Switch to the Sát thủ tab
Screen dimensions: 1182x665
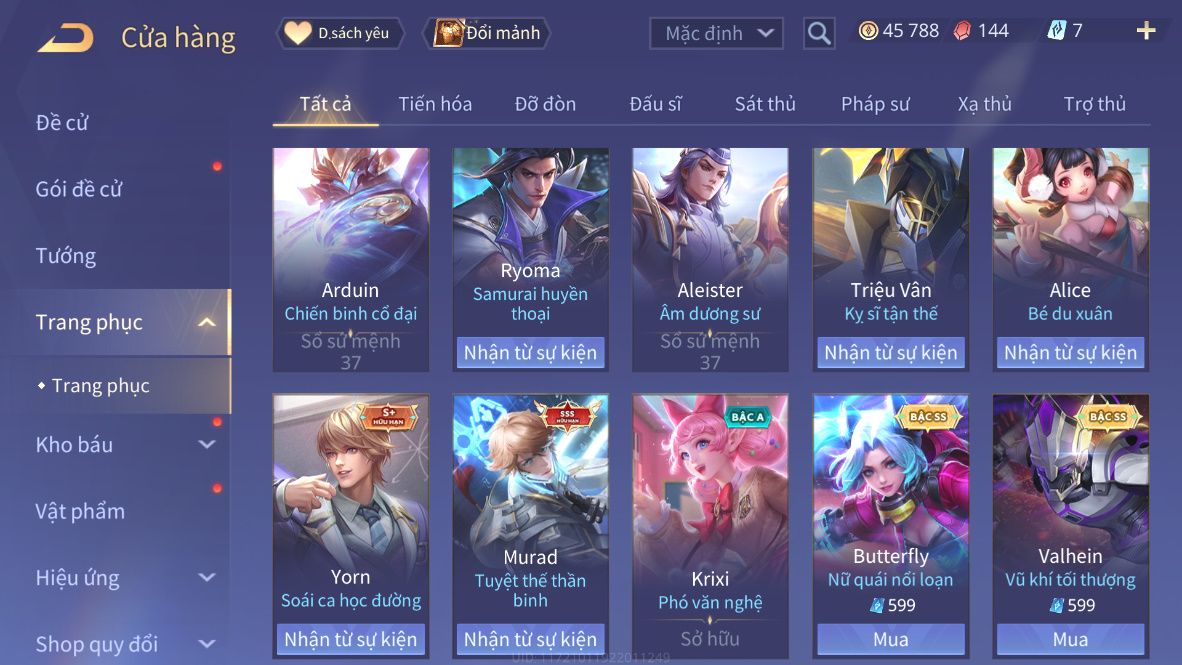click(x=765, y=104)
